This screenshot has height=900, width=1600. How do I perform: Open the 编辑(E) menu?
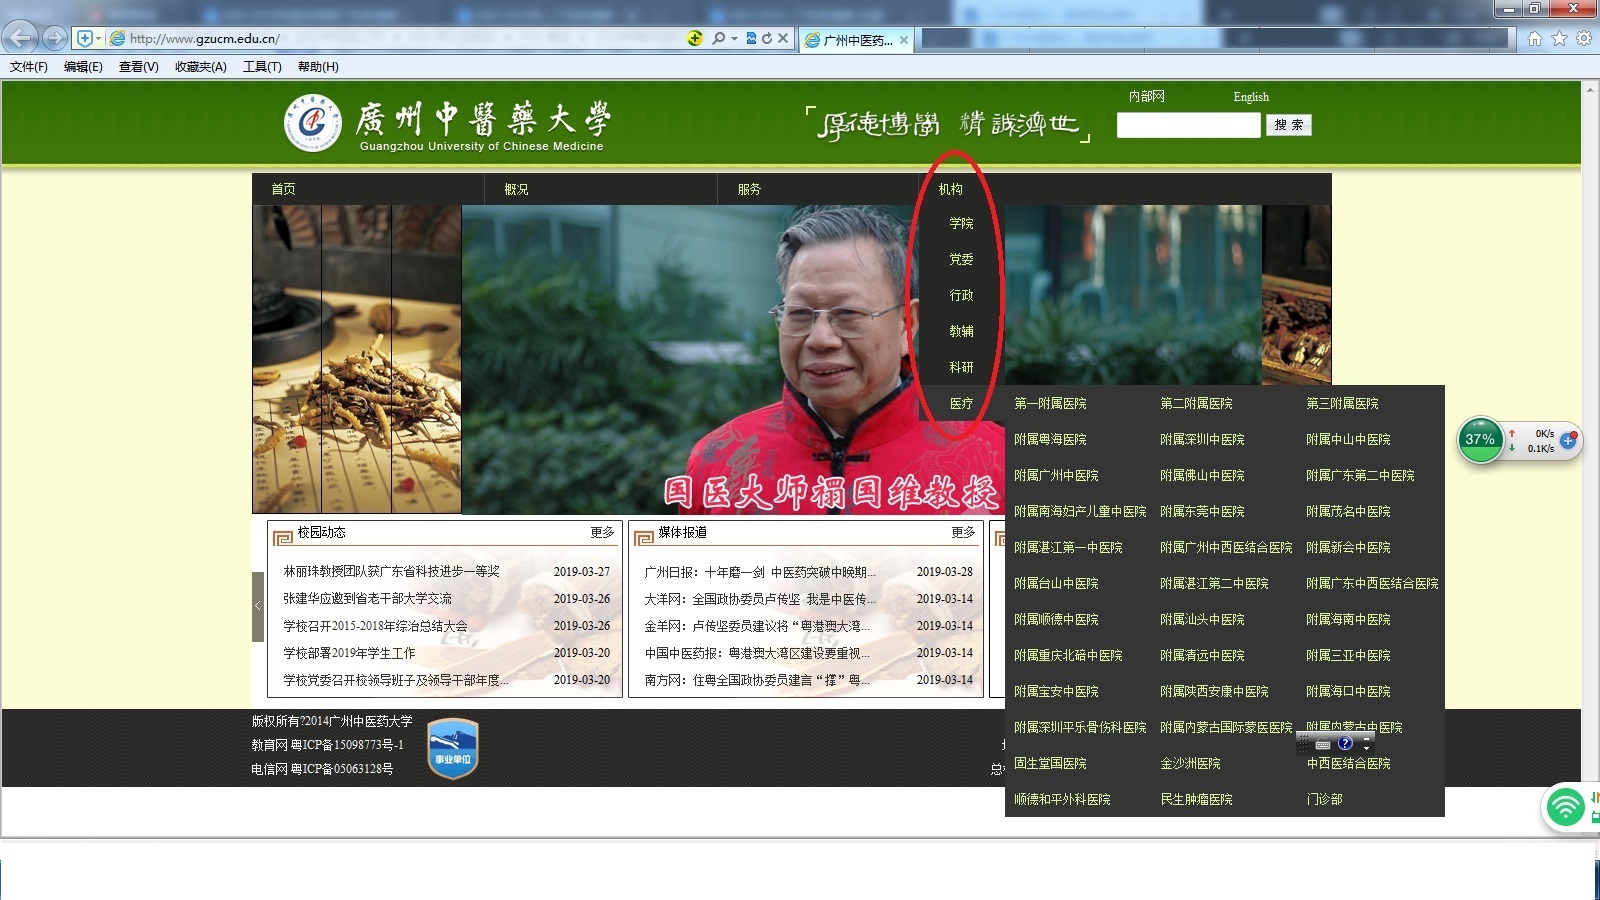83,67
